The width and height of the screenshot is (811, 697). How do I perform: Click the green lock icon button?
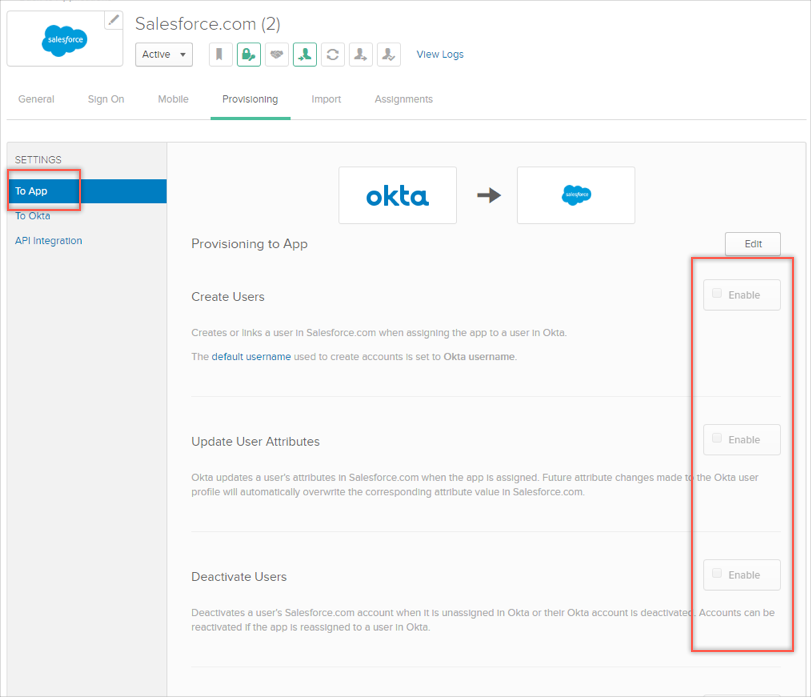(x=249, y=55)
